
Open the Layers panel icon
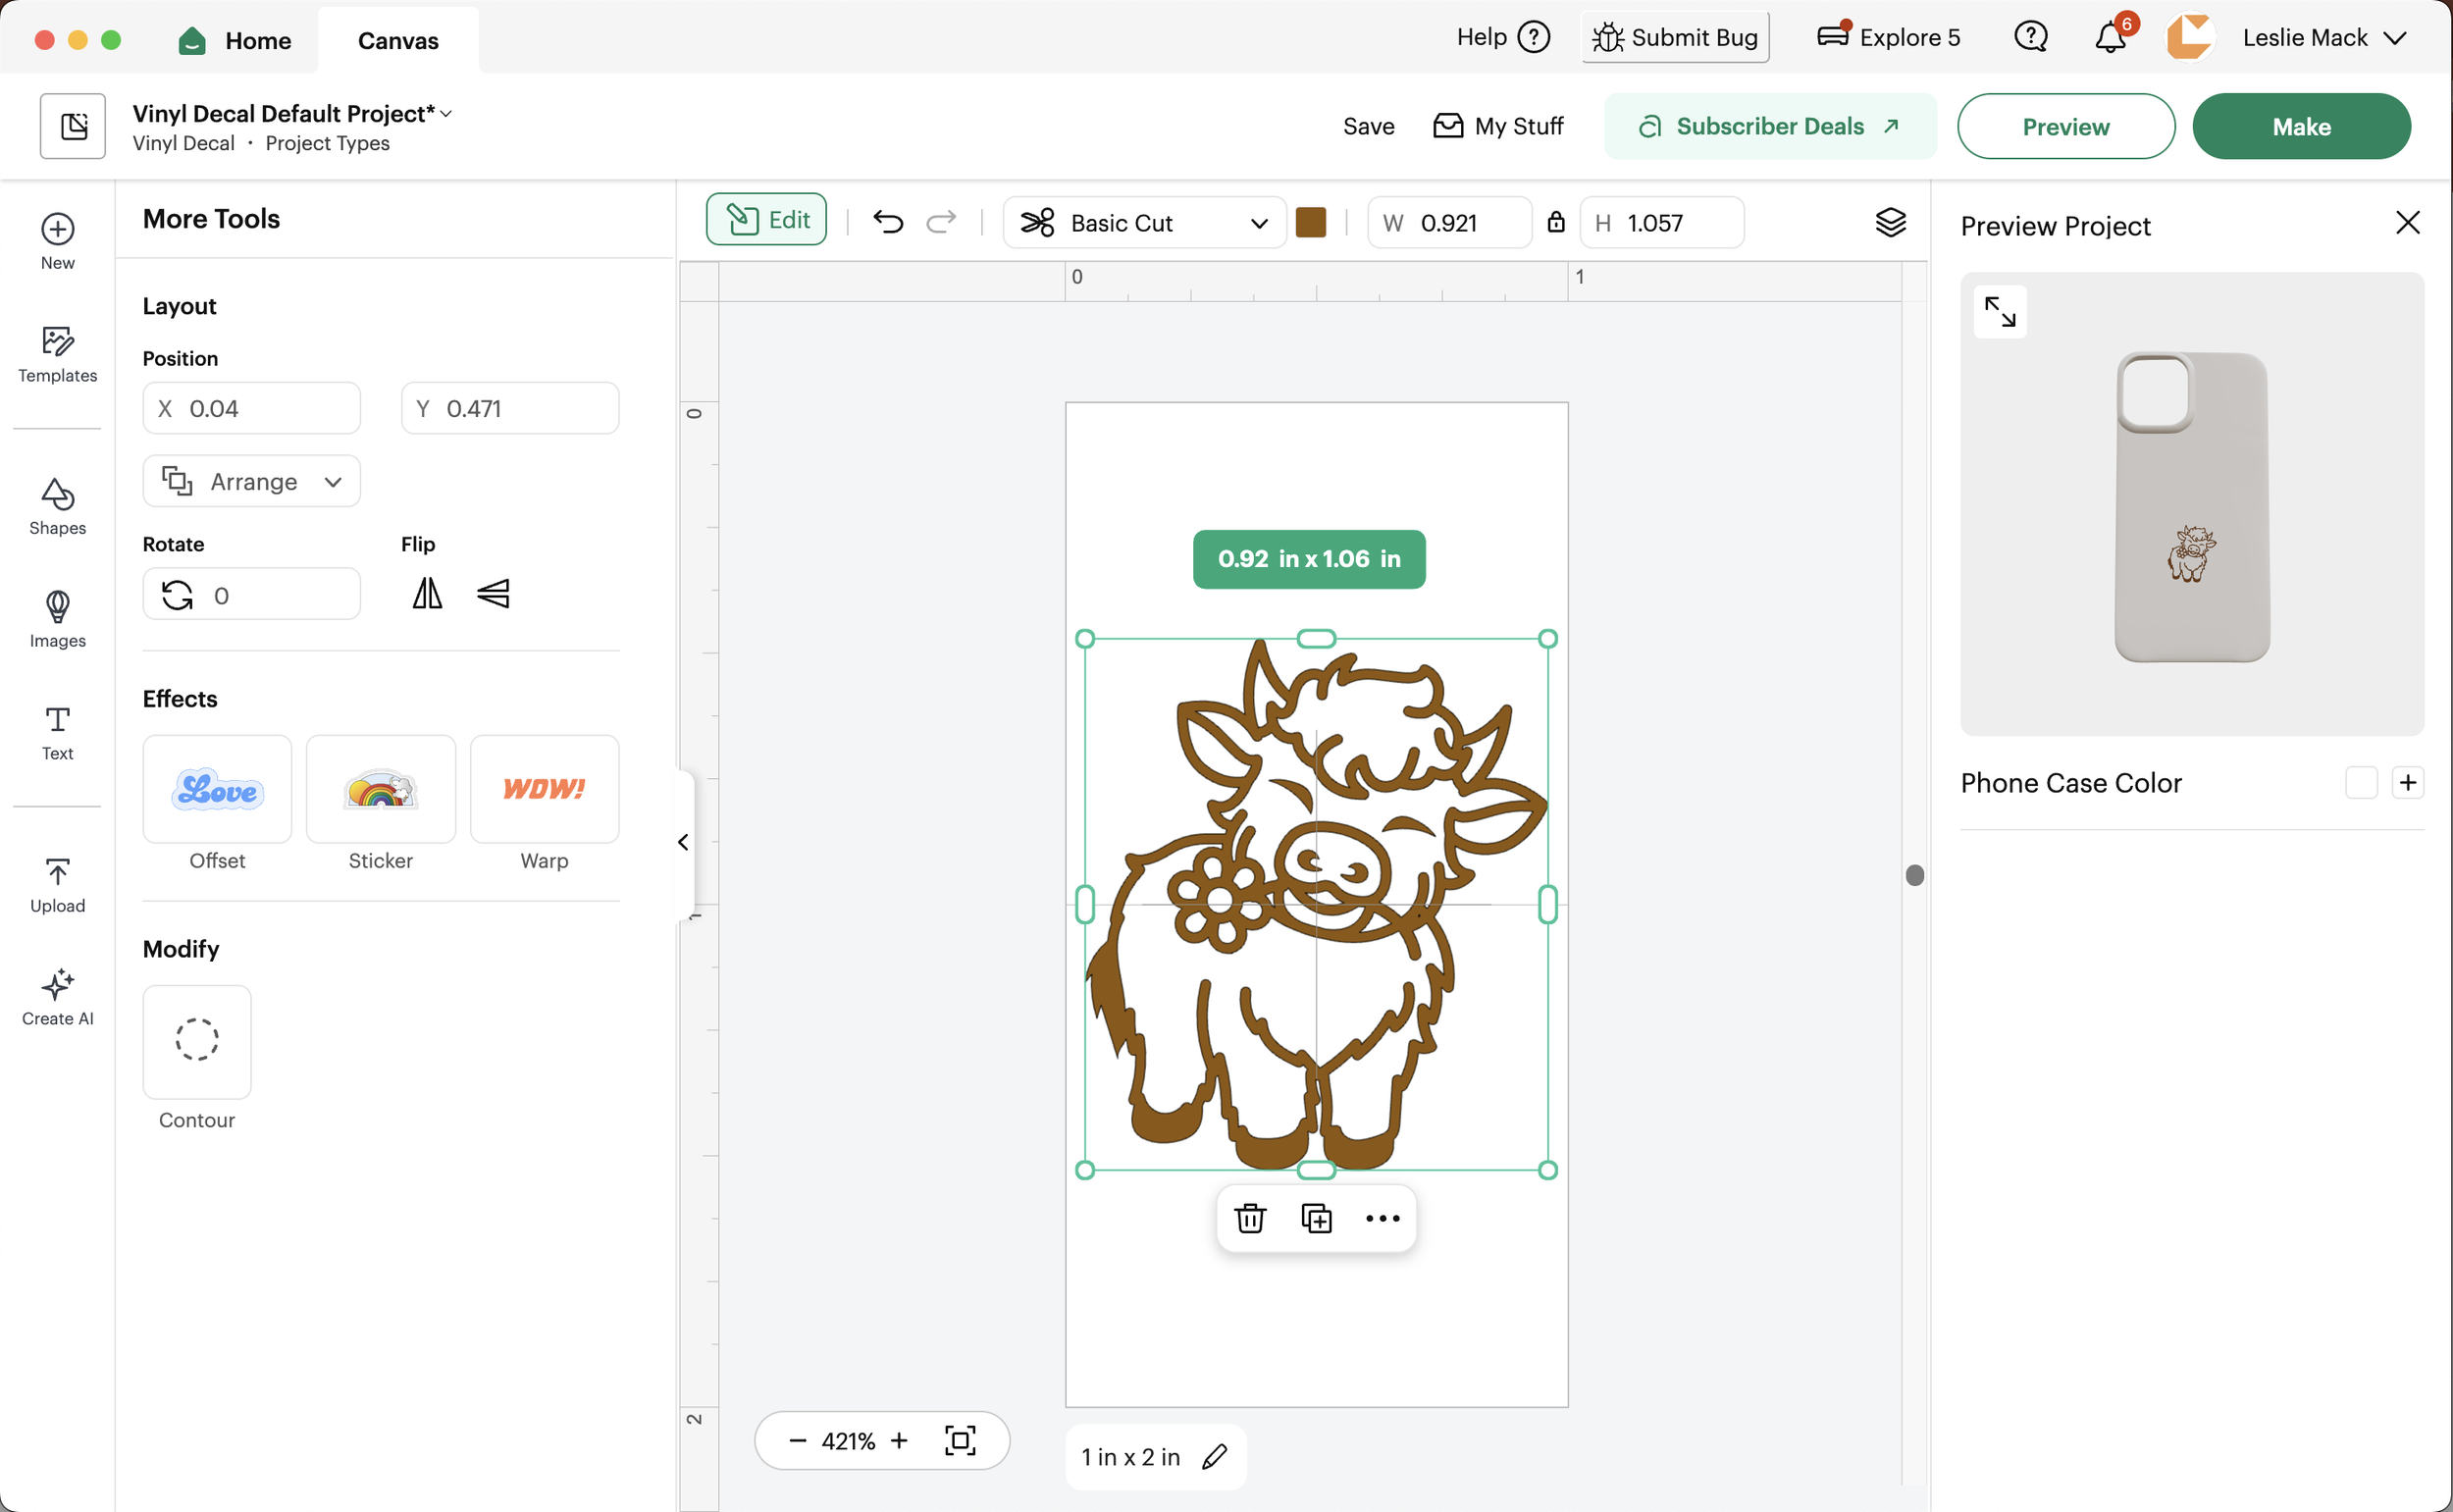point(1890,222)
